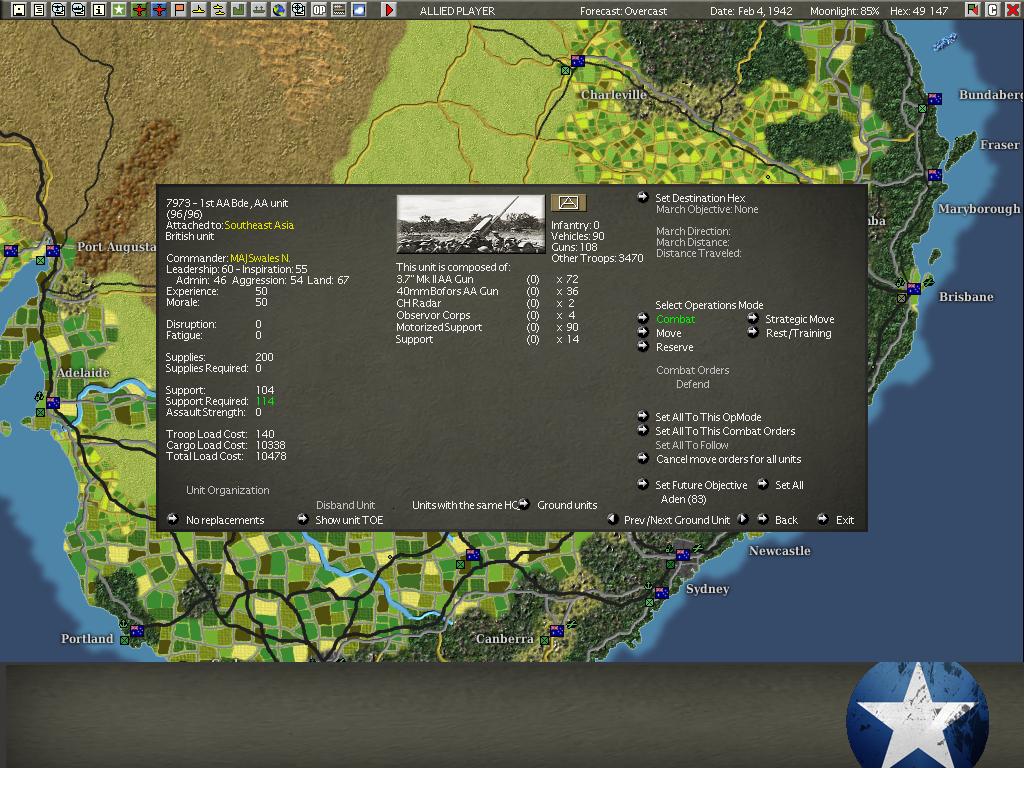Click the green factory toolbar icon

point(238,10)
